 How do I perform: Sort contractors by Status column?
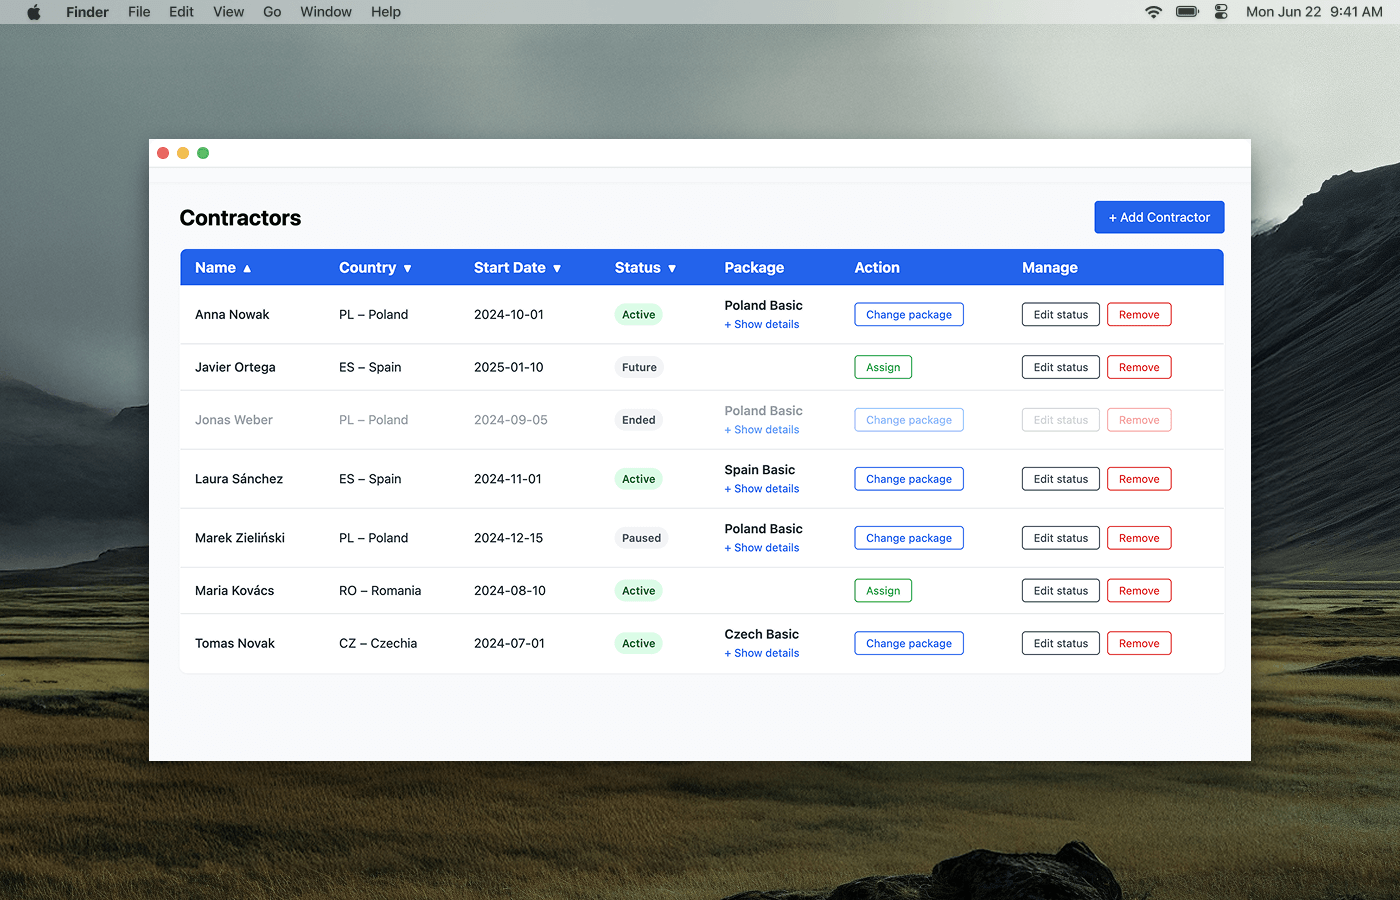coord(645,268)
